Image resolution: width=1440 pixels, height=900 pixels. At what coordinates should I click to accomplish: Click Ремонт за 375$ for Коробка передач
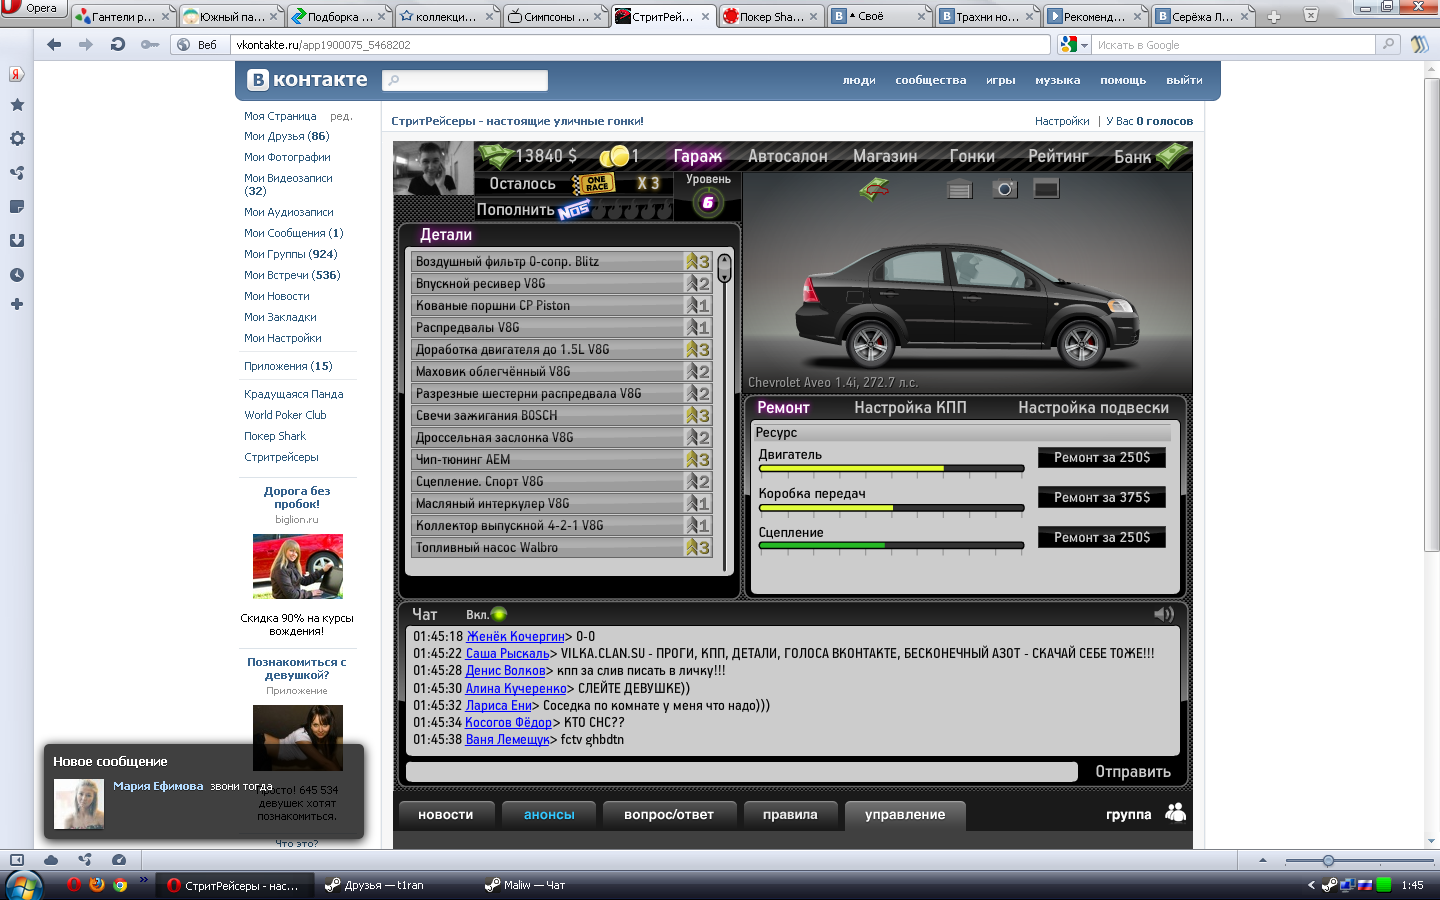pyautogui.click(x=1102, y=497)
